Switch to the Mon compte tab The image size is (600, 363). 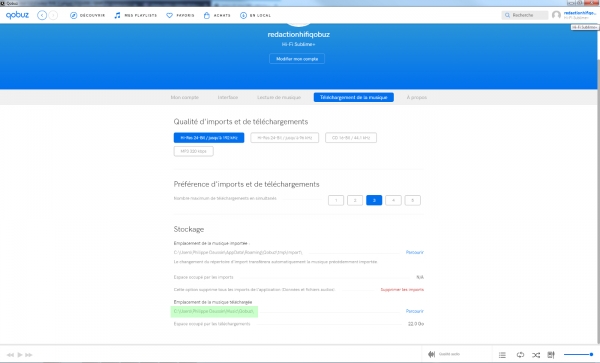click(184, 98)
